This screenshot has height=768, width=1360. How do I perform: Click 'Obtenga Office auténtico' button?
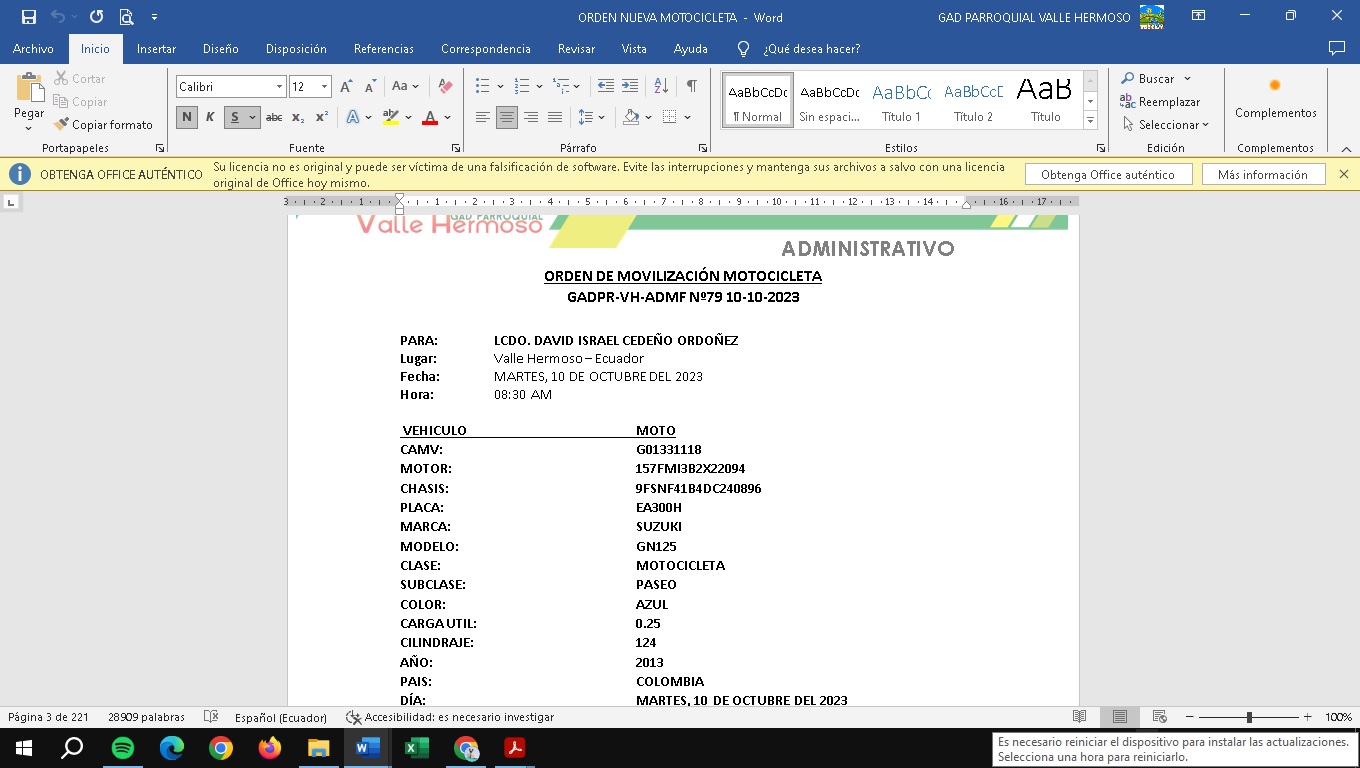1107,175
